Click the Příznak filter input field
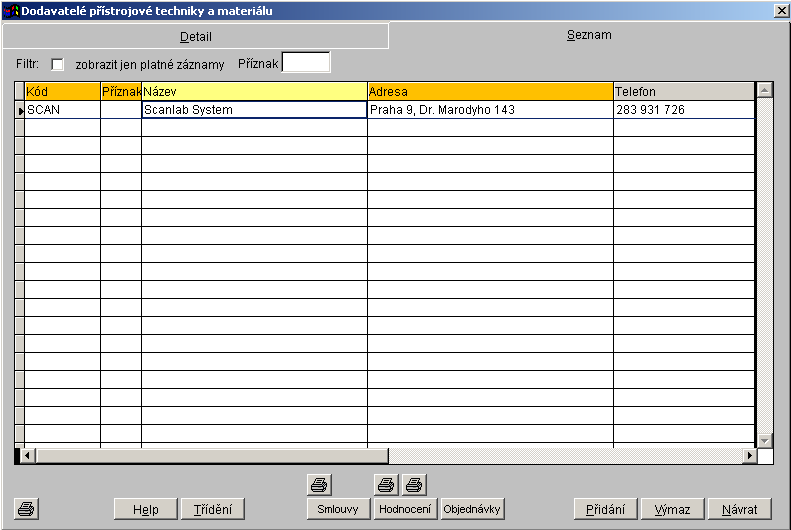 click(x=306, y=63)
